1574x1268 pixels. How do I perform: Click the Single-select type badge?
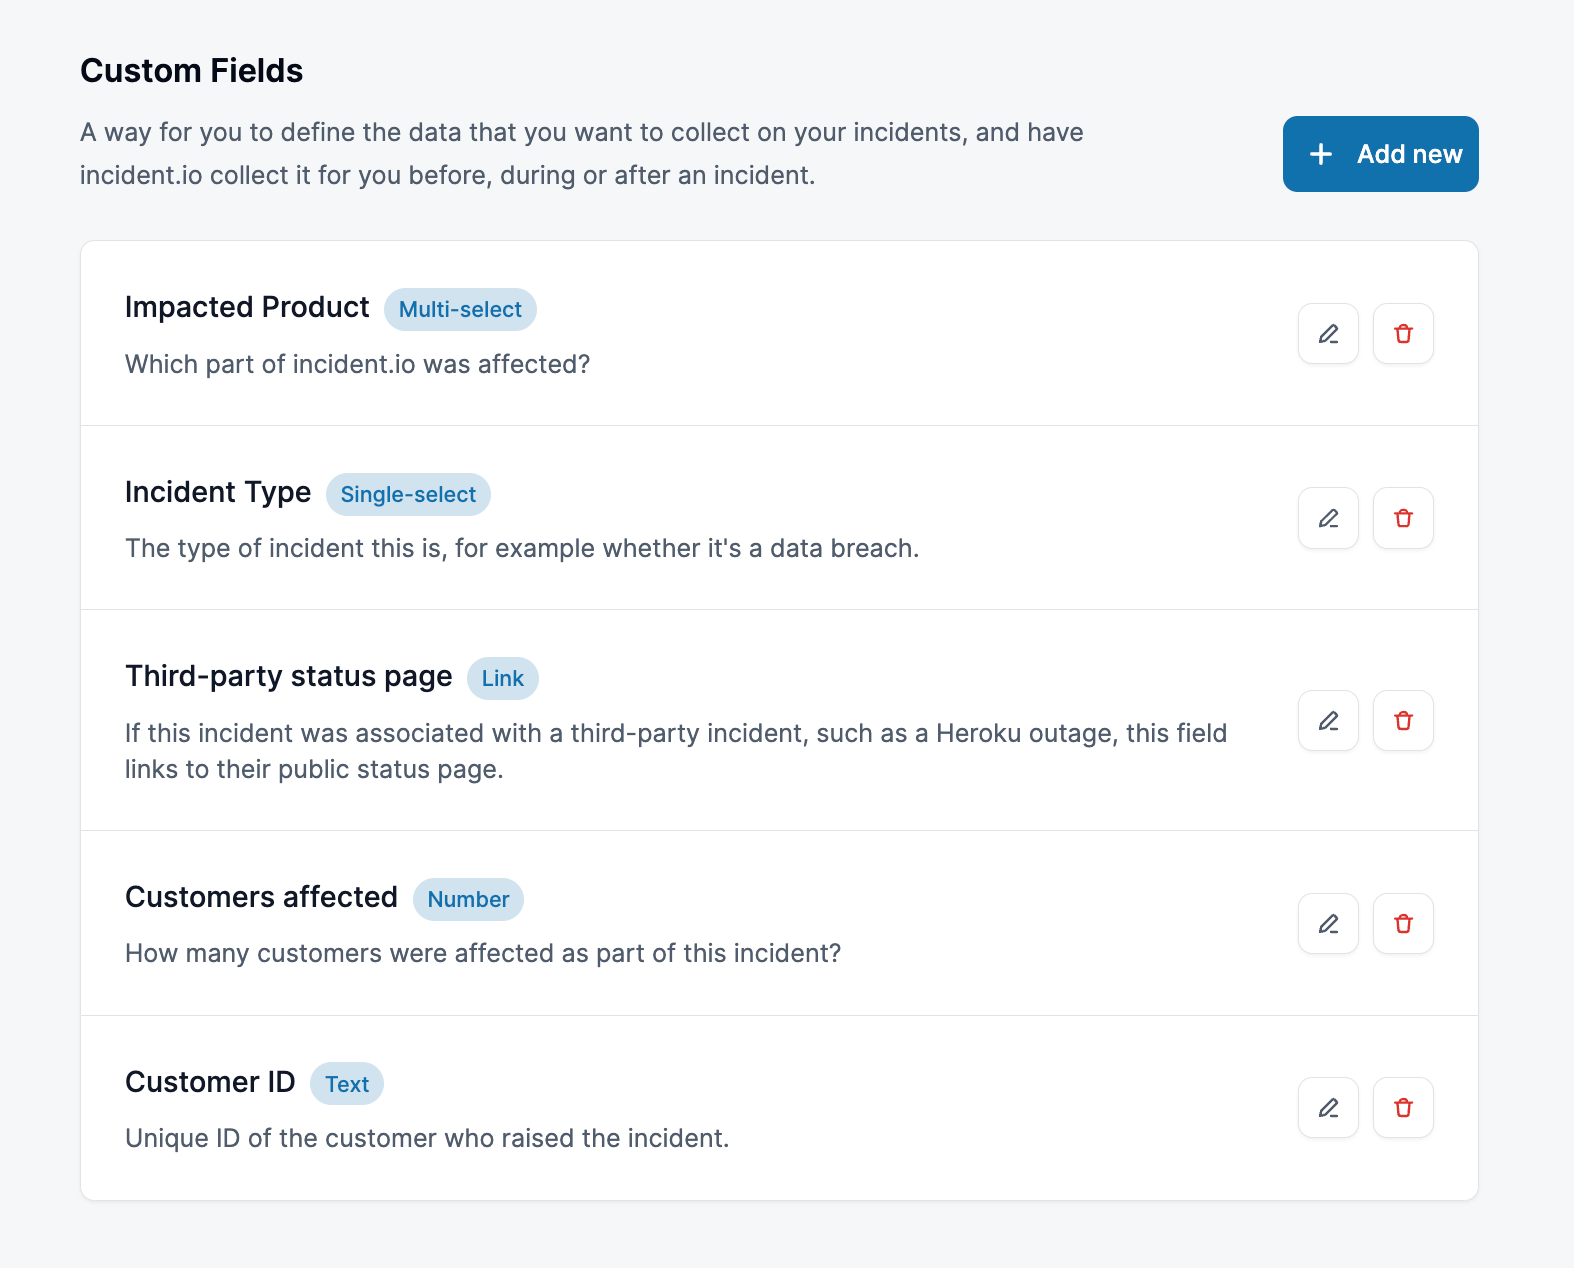(408, 495)
